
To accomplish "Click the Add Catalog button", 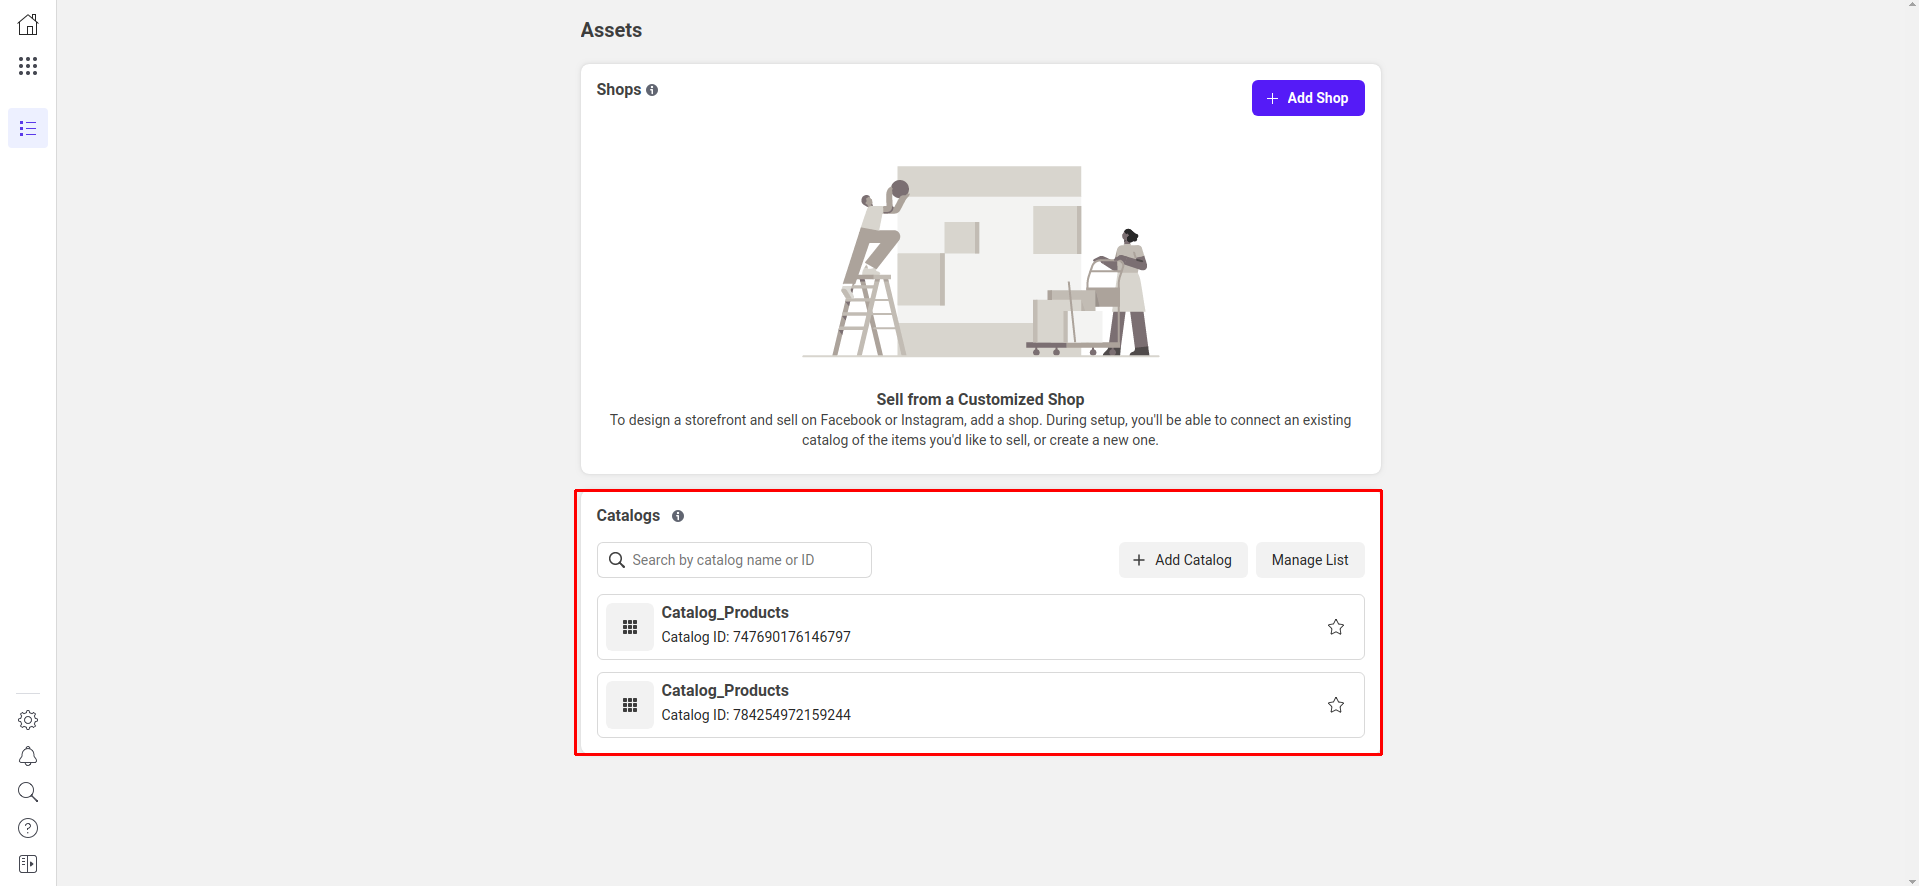I will [x=1182, y=560].
